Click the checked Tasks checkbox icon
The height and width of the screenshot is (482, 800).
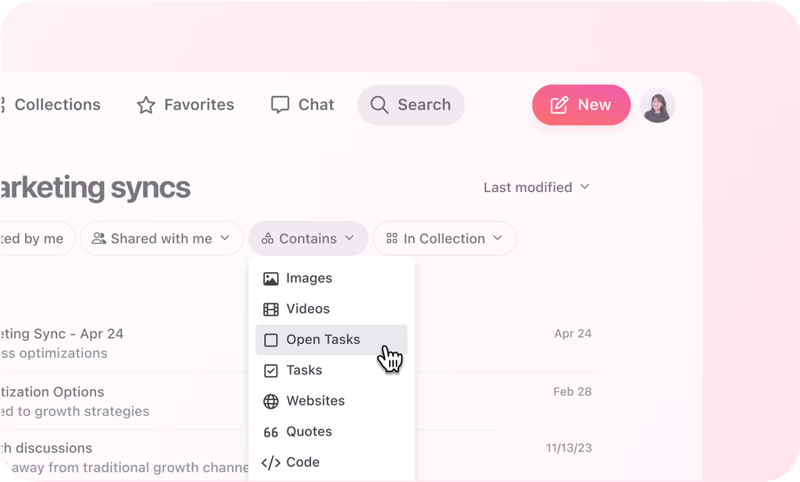point(271,370)
